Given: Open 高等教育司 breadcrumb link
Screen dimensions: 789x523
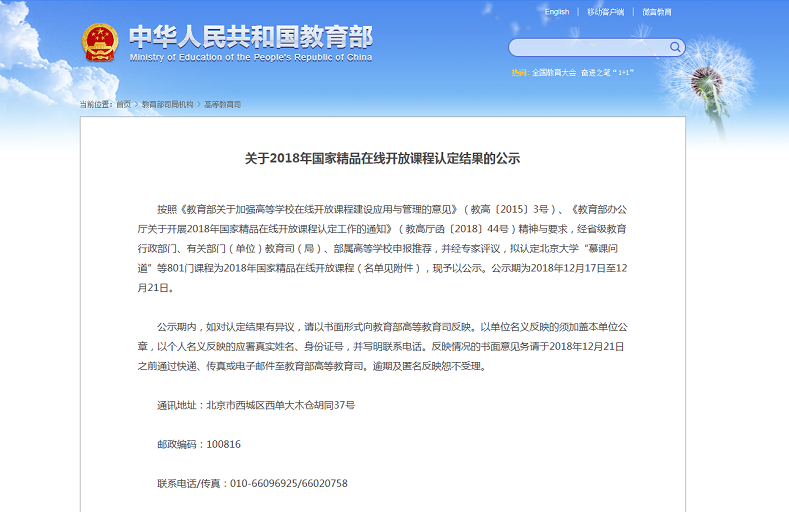Looking at the screenshot, I should pyautogui.click(x=223, y=104).
